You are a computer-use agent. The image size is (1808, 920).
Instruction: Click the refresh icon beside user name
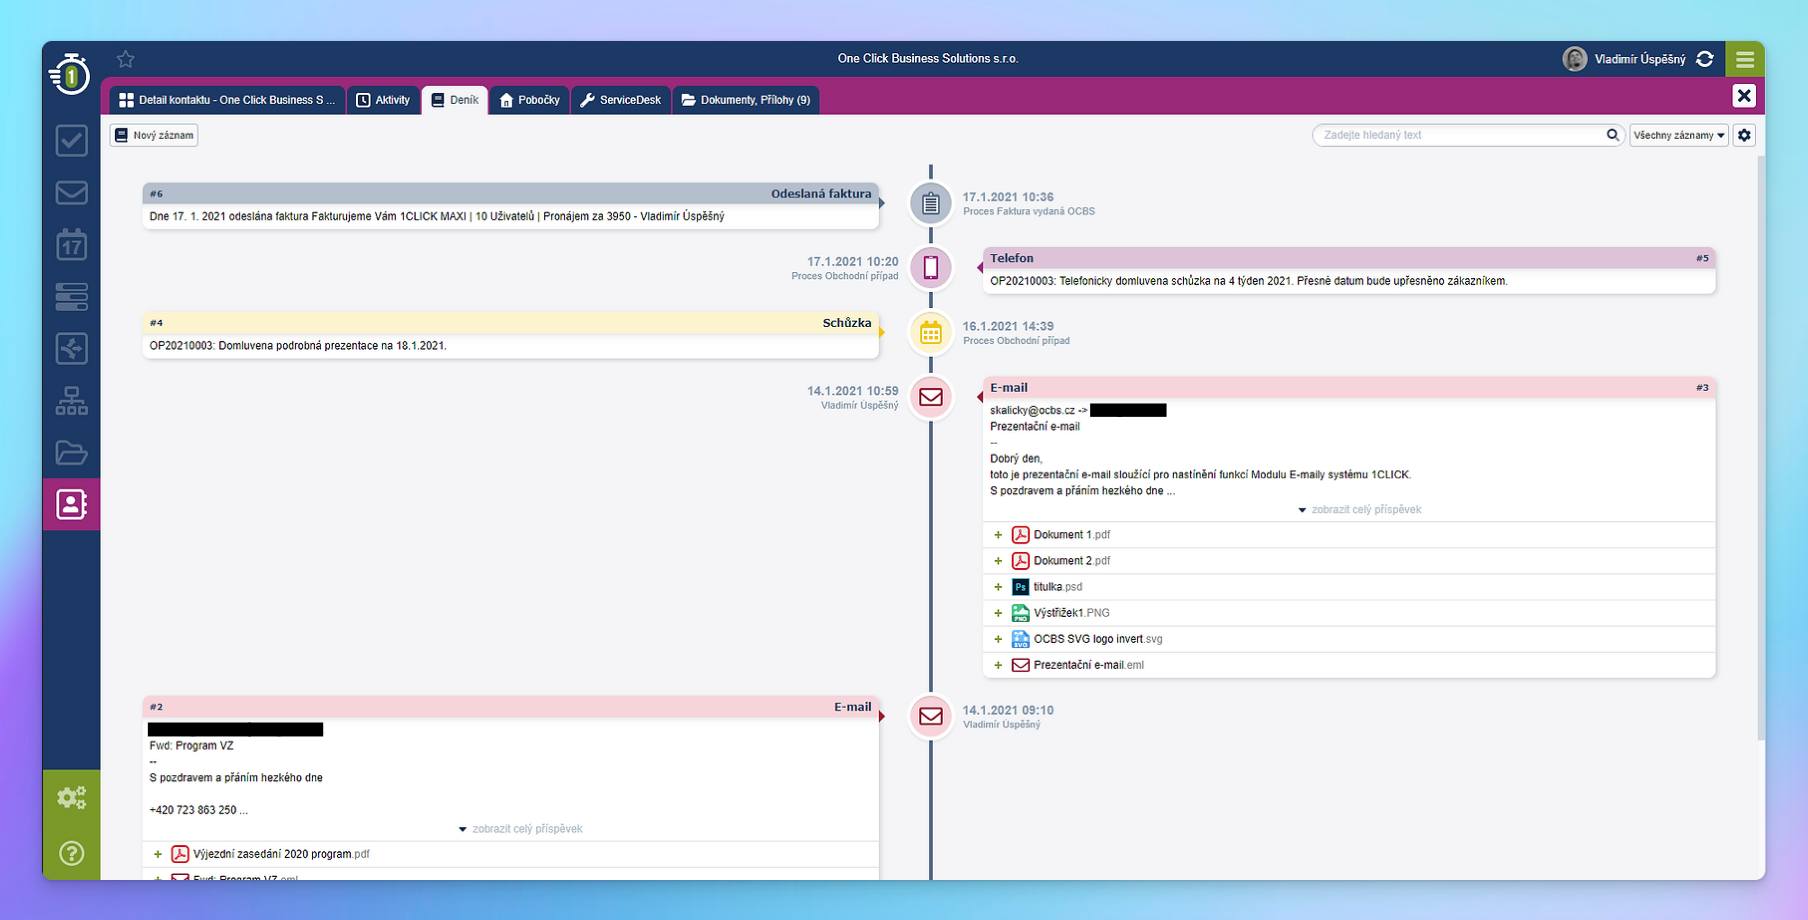[1705, 59]
